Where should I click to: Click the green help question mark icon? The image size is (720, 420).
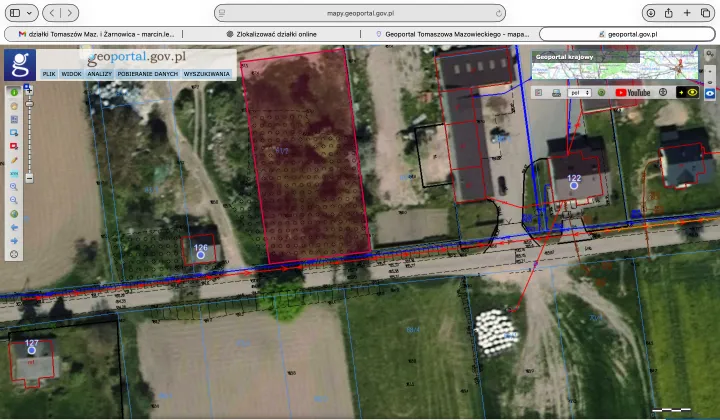point(602,92)
